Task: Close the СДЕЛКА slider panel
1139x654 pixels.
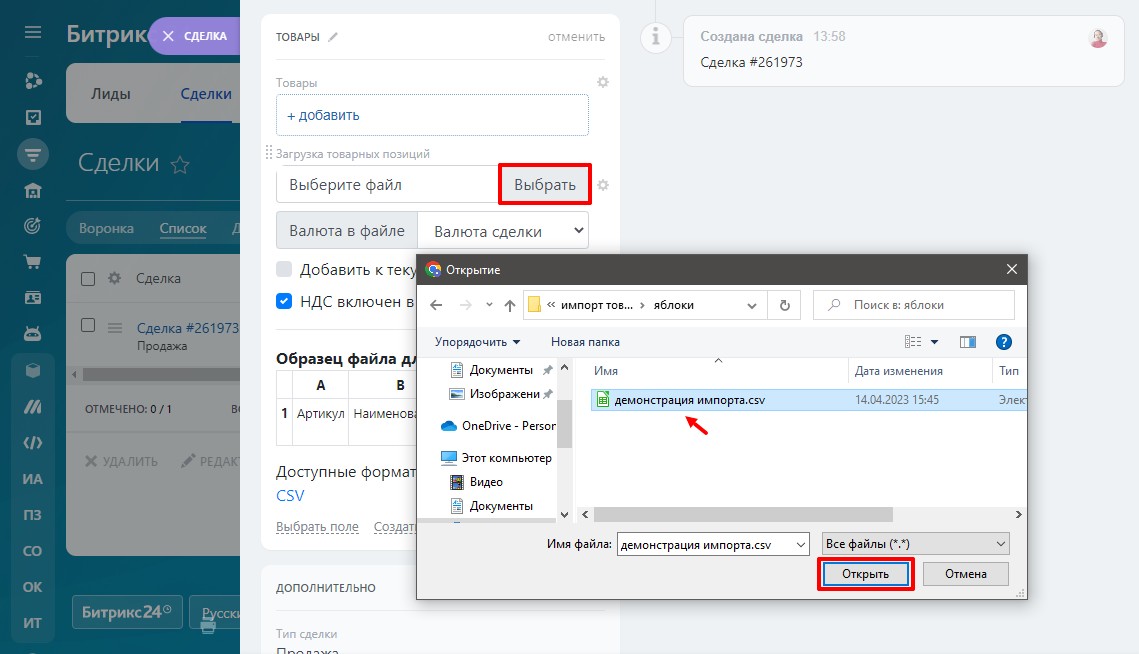Action: pos(168,36)
